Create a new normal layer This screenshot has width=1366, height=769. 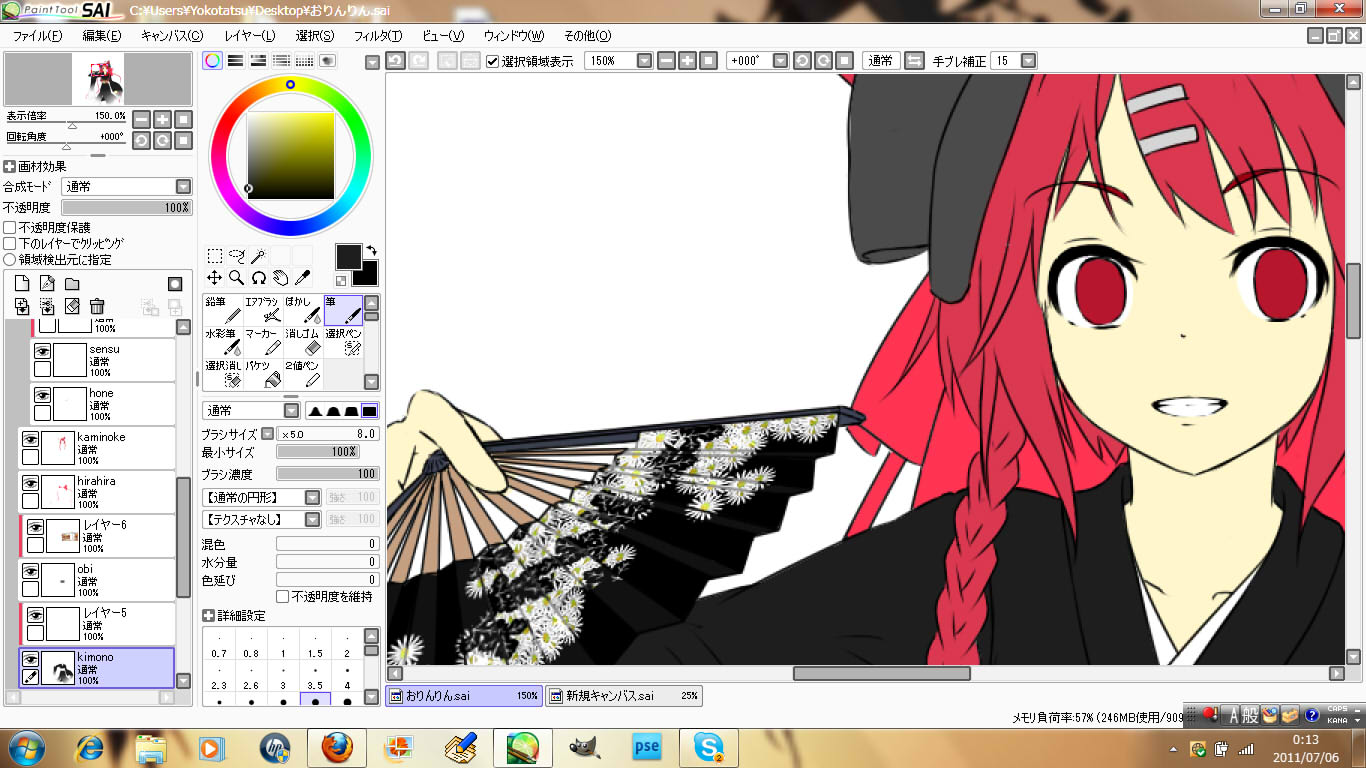pyautogui.click(x=22, y=284)
